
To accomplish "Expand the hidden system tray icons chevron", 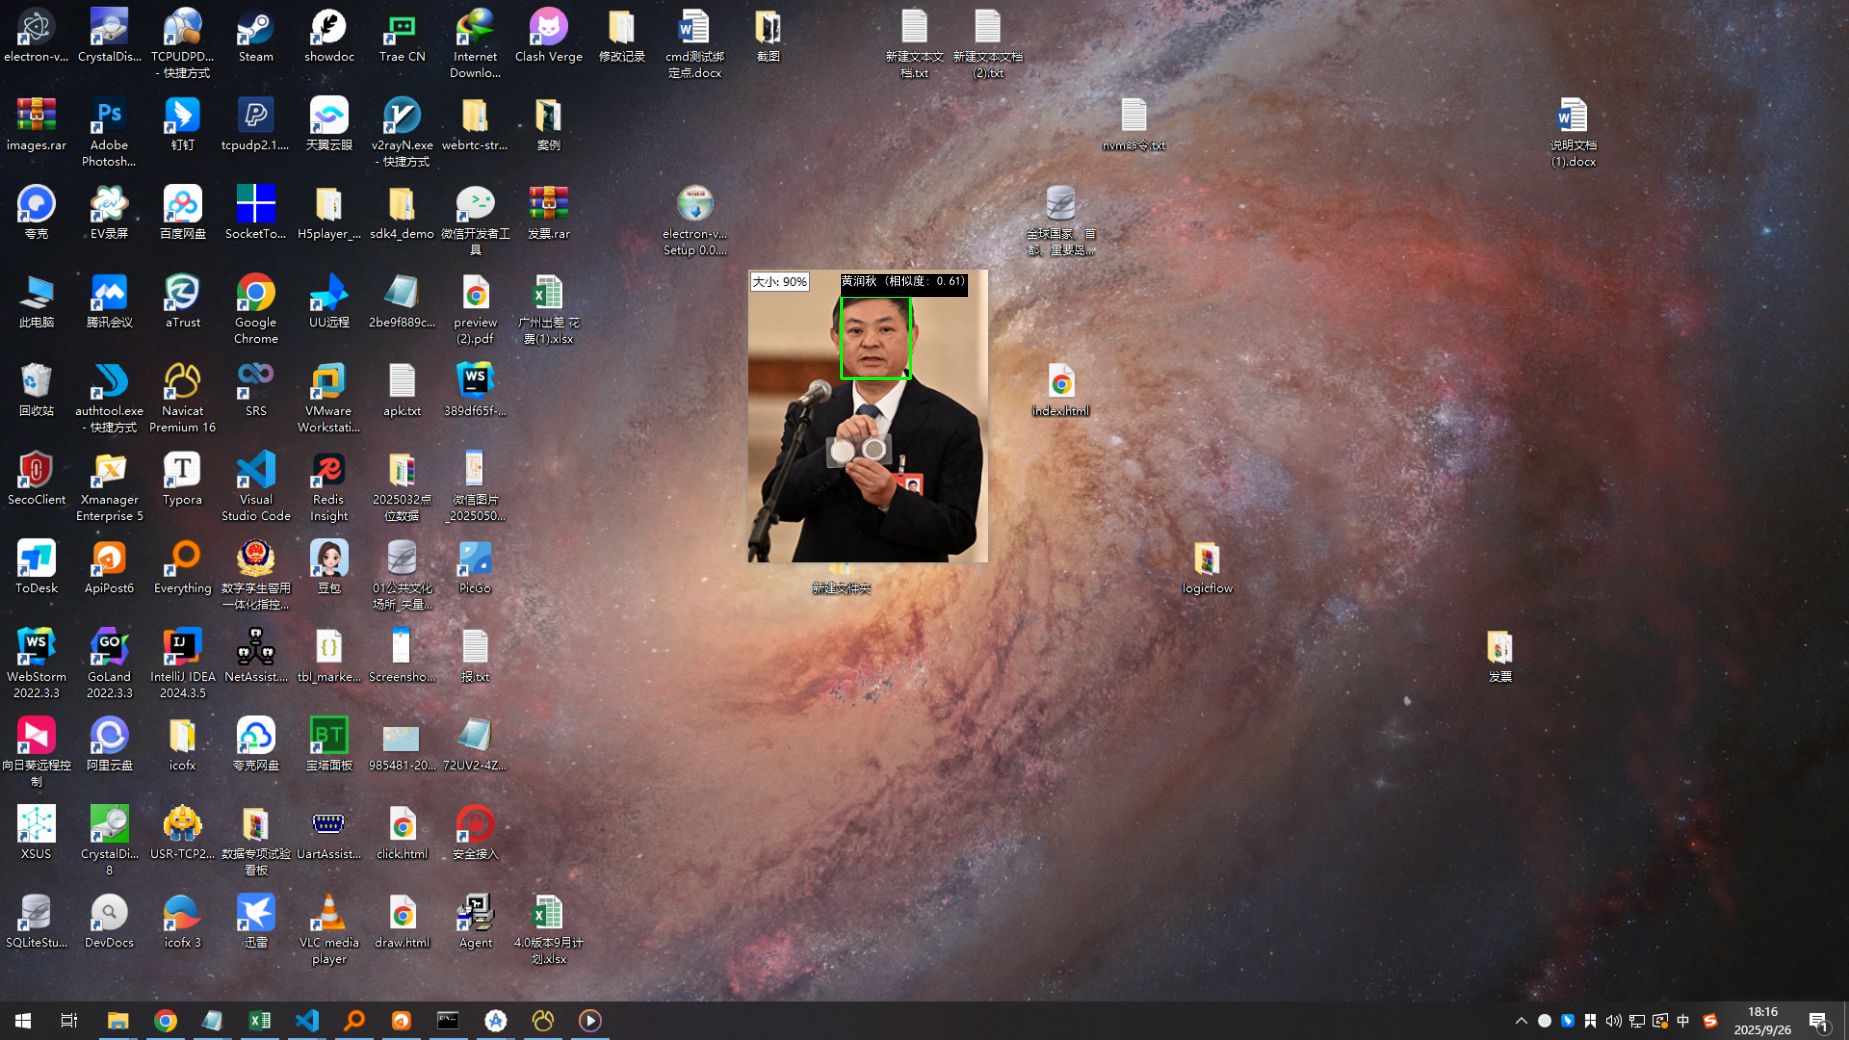I will [1521, 1021].
